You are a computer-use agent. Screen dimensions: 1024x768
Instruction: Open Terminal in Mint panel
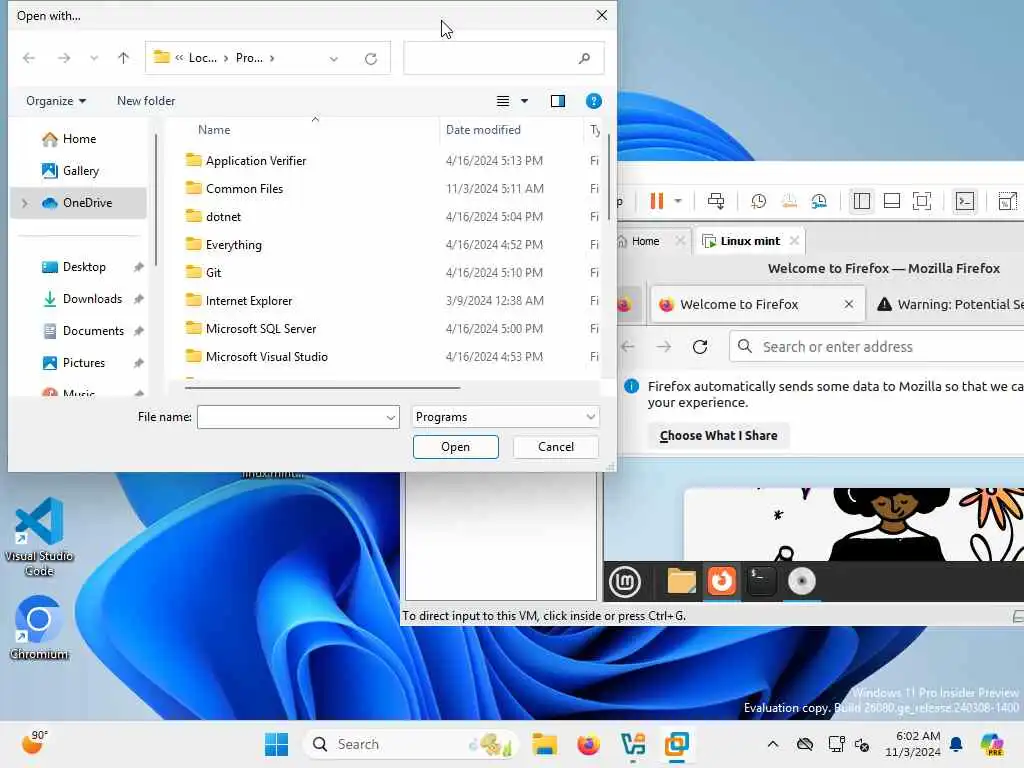(x=761, y=581)
